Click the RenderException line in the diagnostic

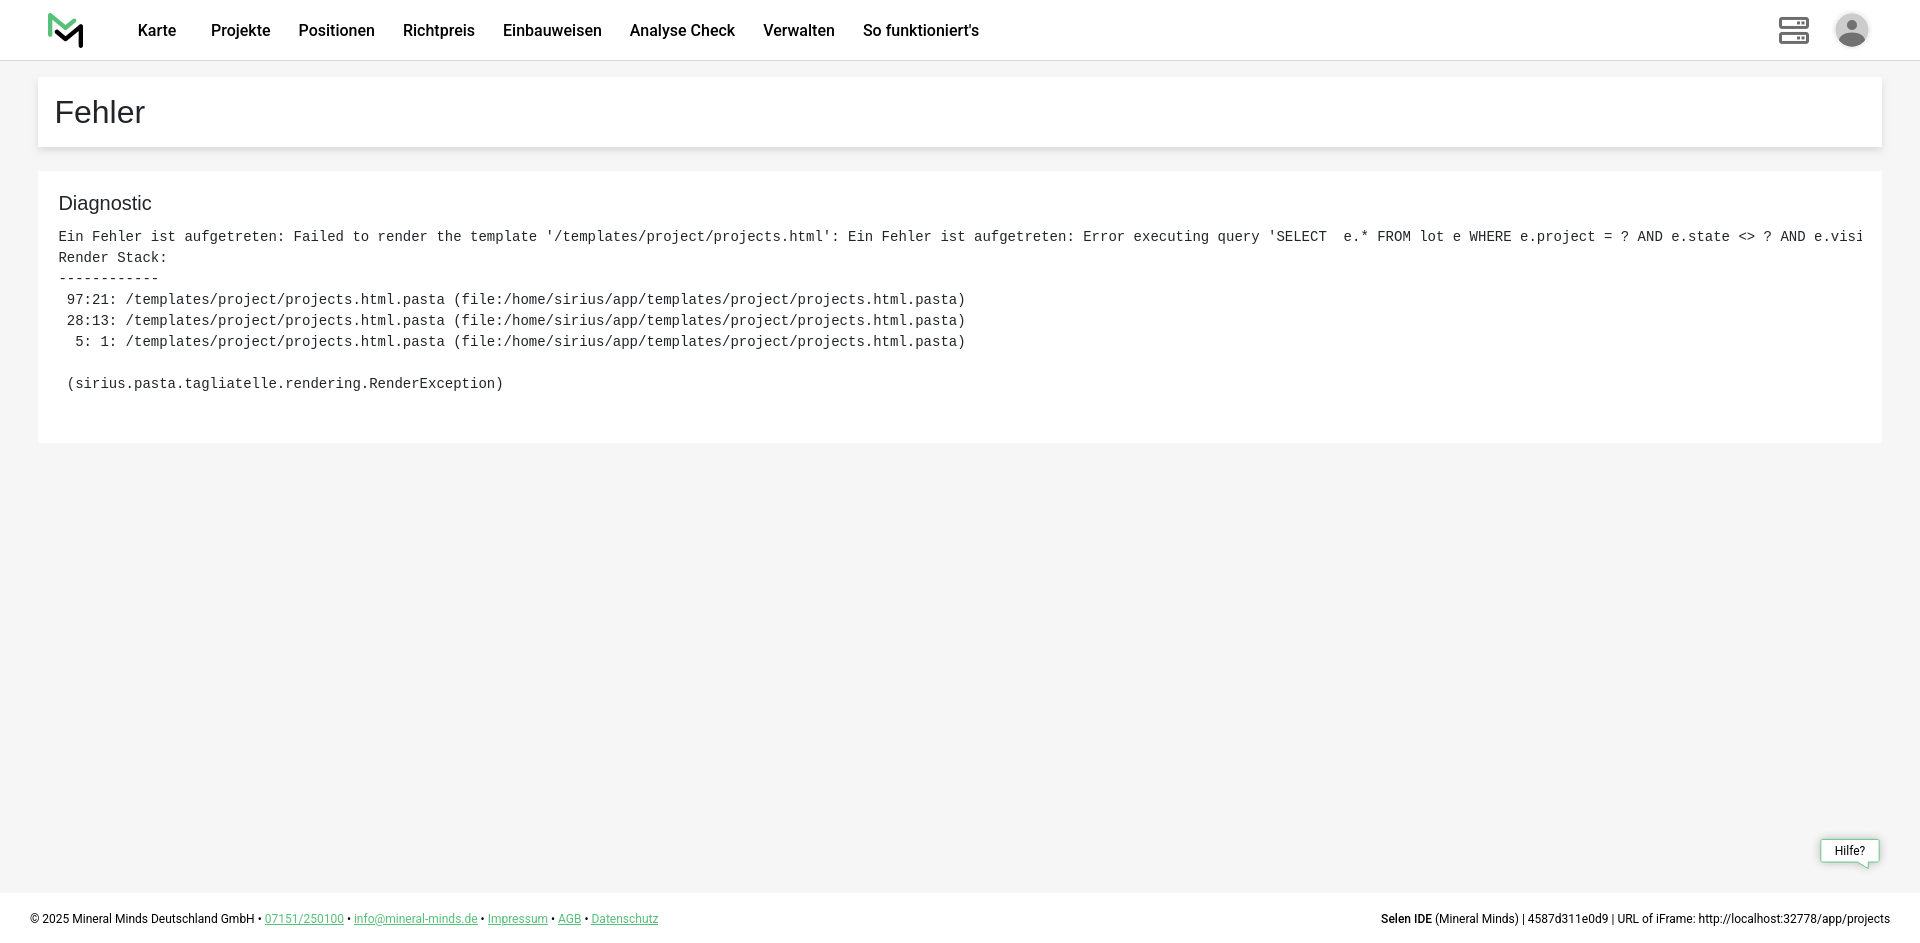coord(285,384)
